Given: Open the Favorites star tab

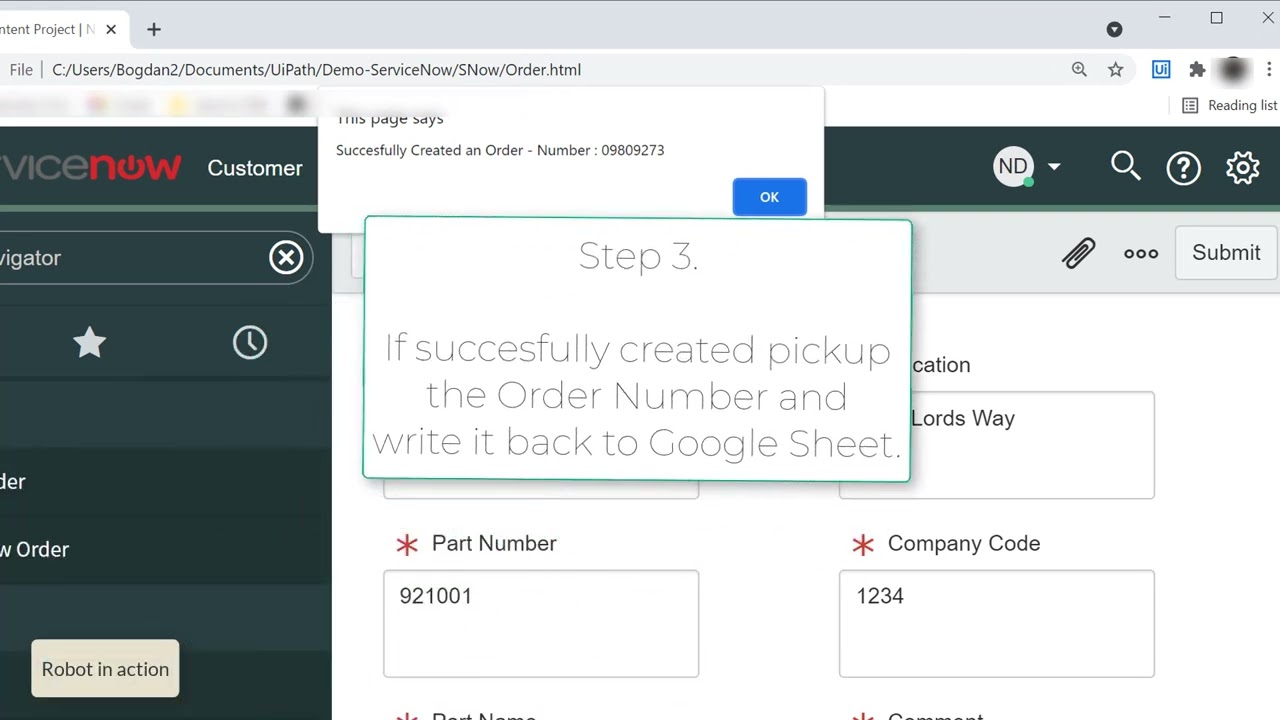Looking at the screenshot, I should 89,343.
